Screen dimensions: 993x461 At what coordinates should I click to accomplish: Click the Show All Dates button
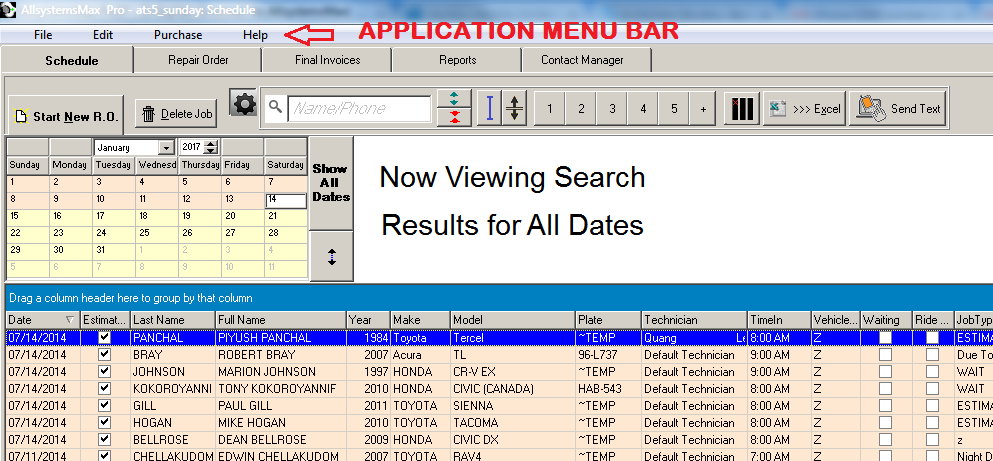coord(331,183)
